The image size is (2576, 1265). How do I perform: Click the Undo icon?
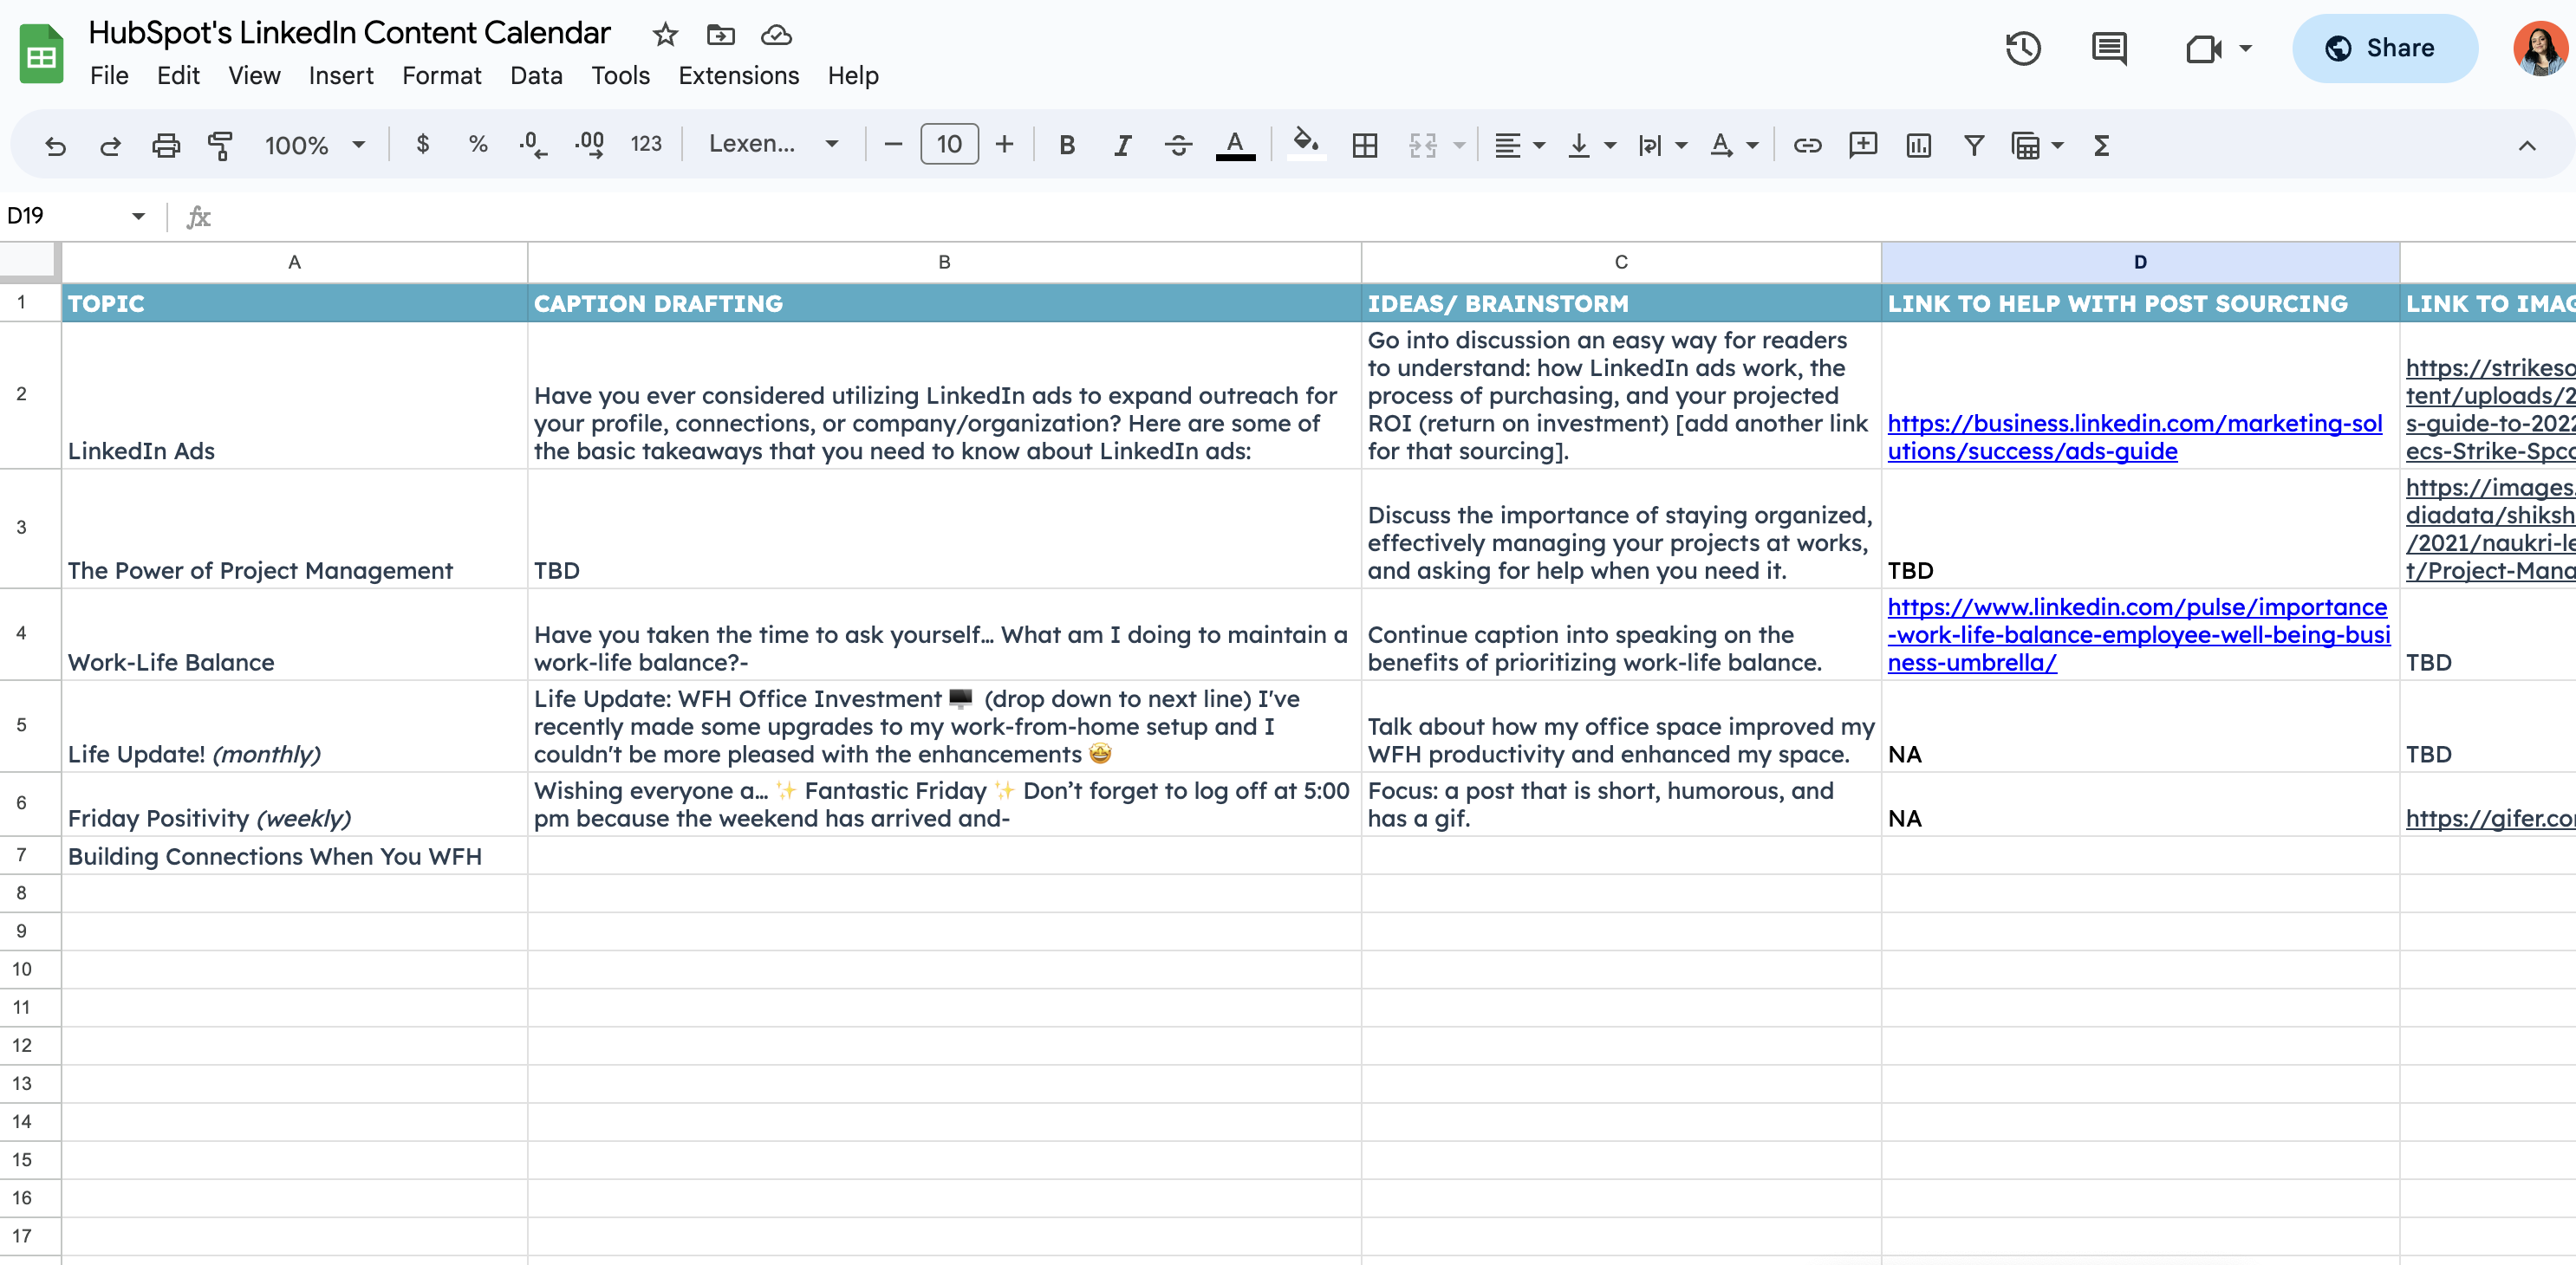55,146
